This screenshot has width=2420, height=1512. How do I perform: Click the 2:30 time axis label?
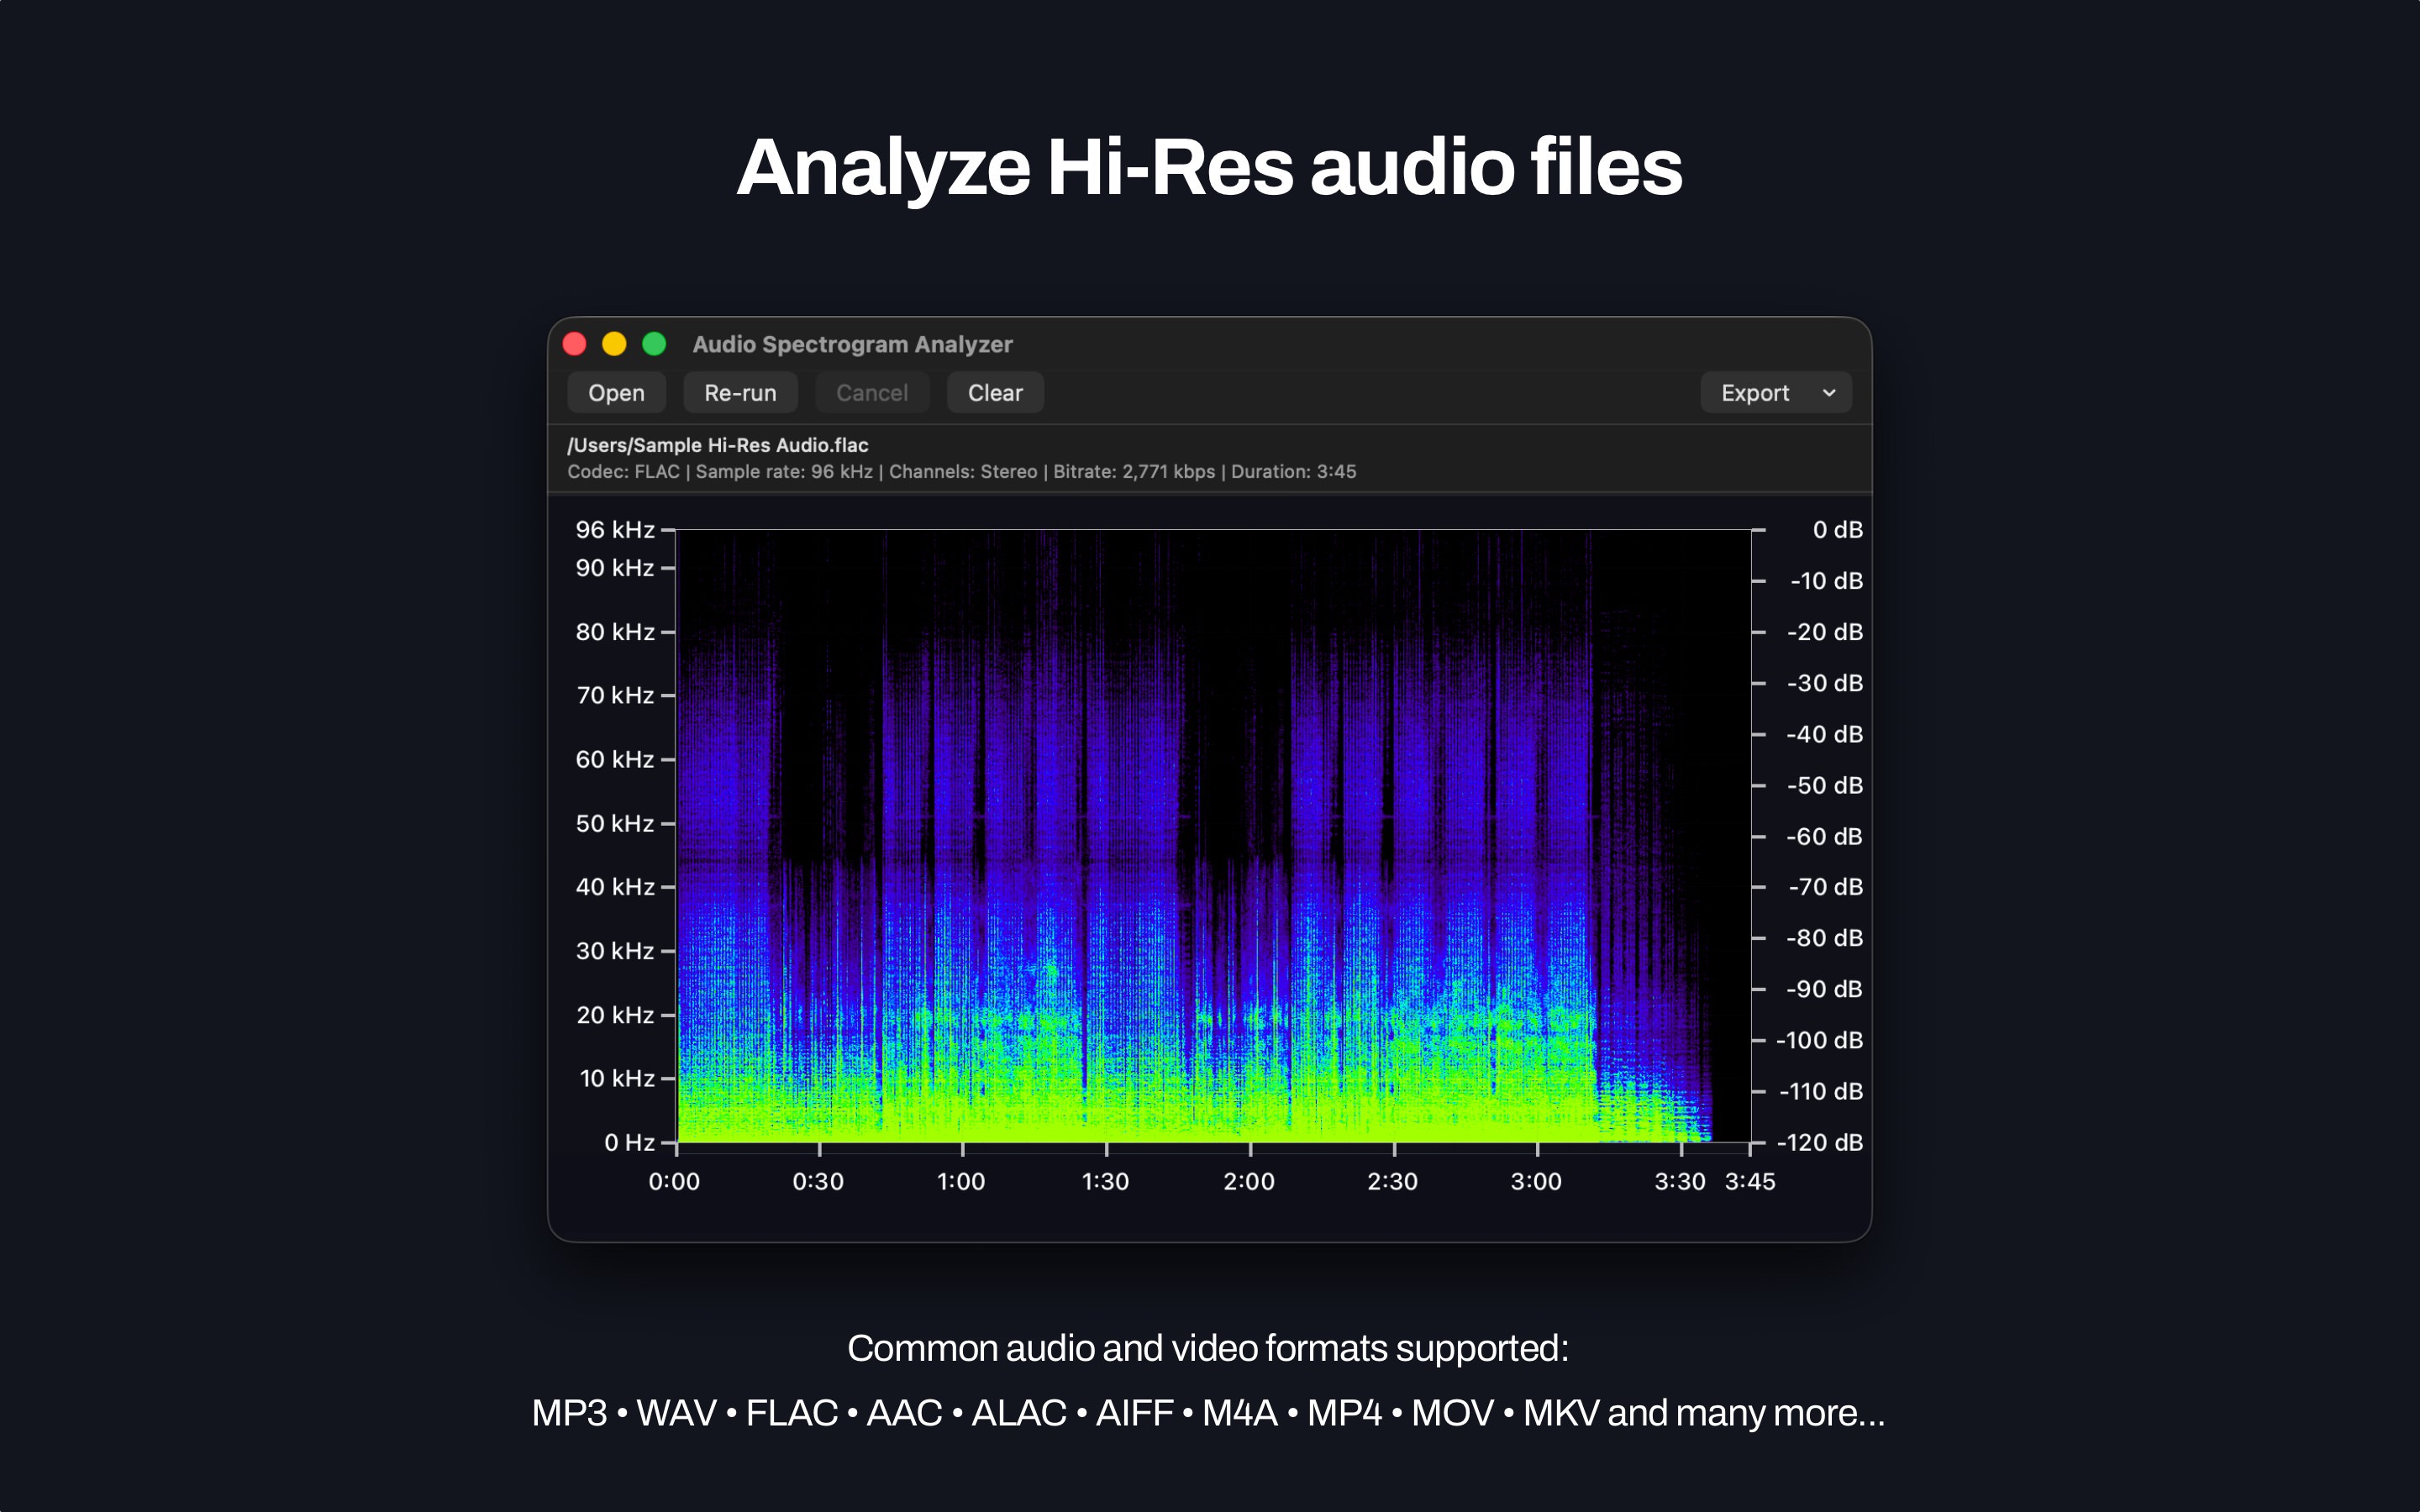coord(1392,1181)
